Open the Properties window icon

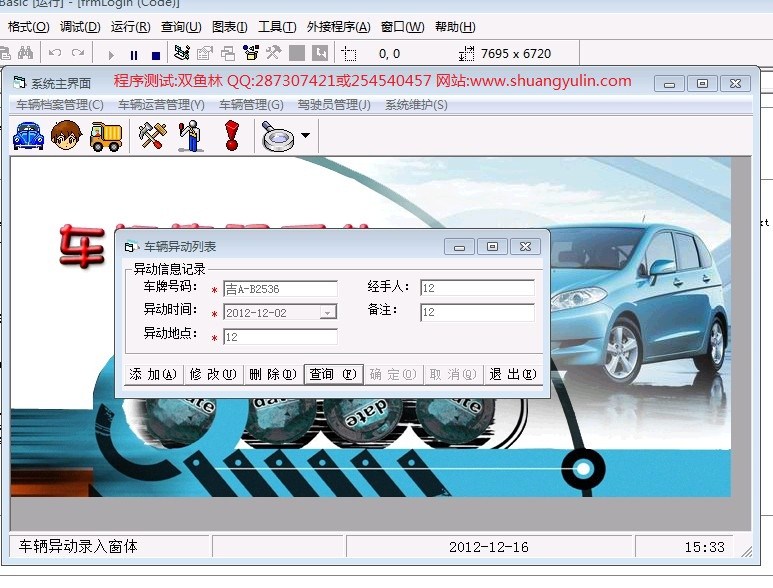click(x=205, y=53)
